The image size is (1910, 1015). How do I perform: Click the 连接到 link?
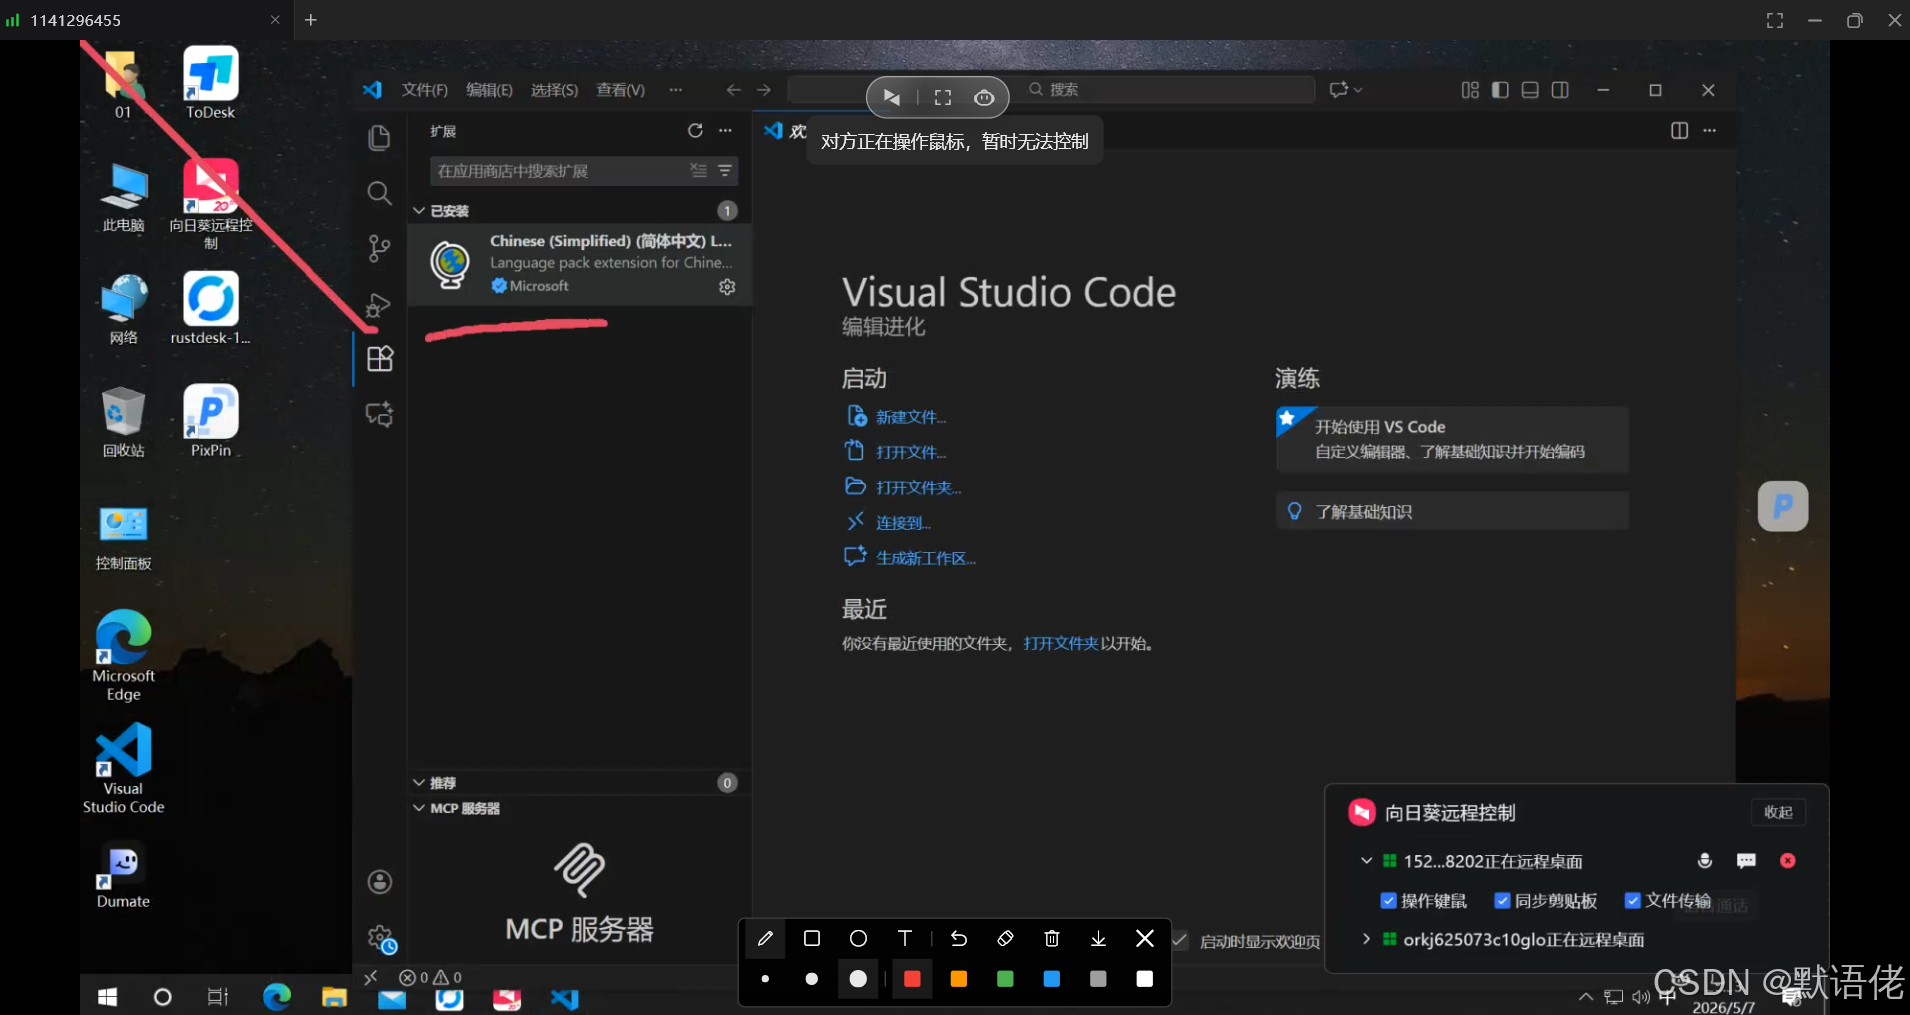click(903, 523)
